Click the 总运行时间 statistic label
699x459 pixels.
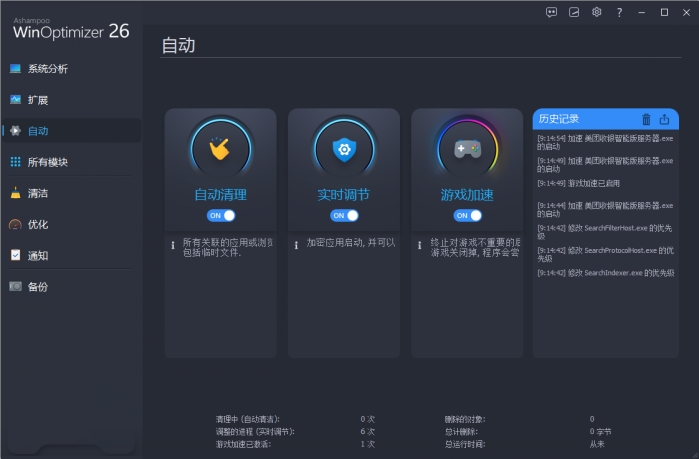point(465,444)
